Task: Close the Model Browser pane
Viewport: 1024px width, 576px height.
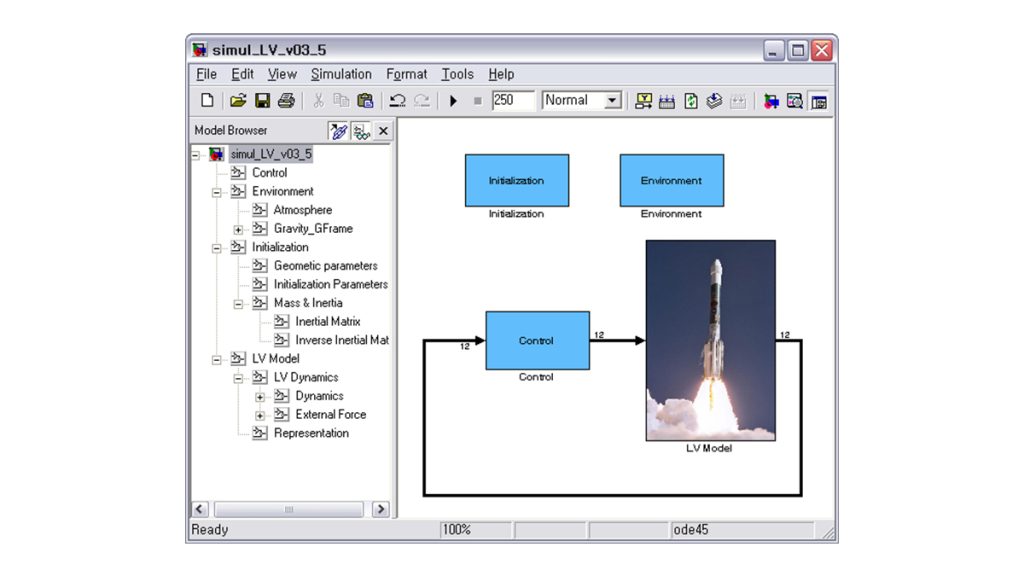Action: [x=383, y=131]
